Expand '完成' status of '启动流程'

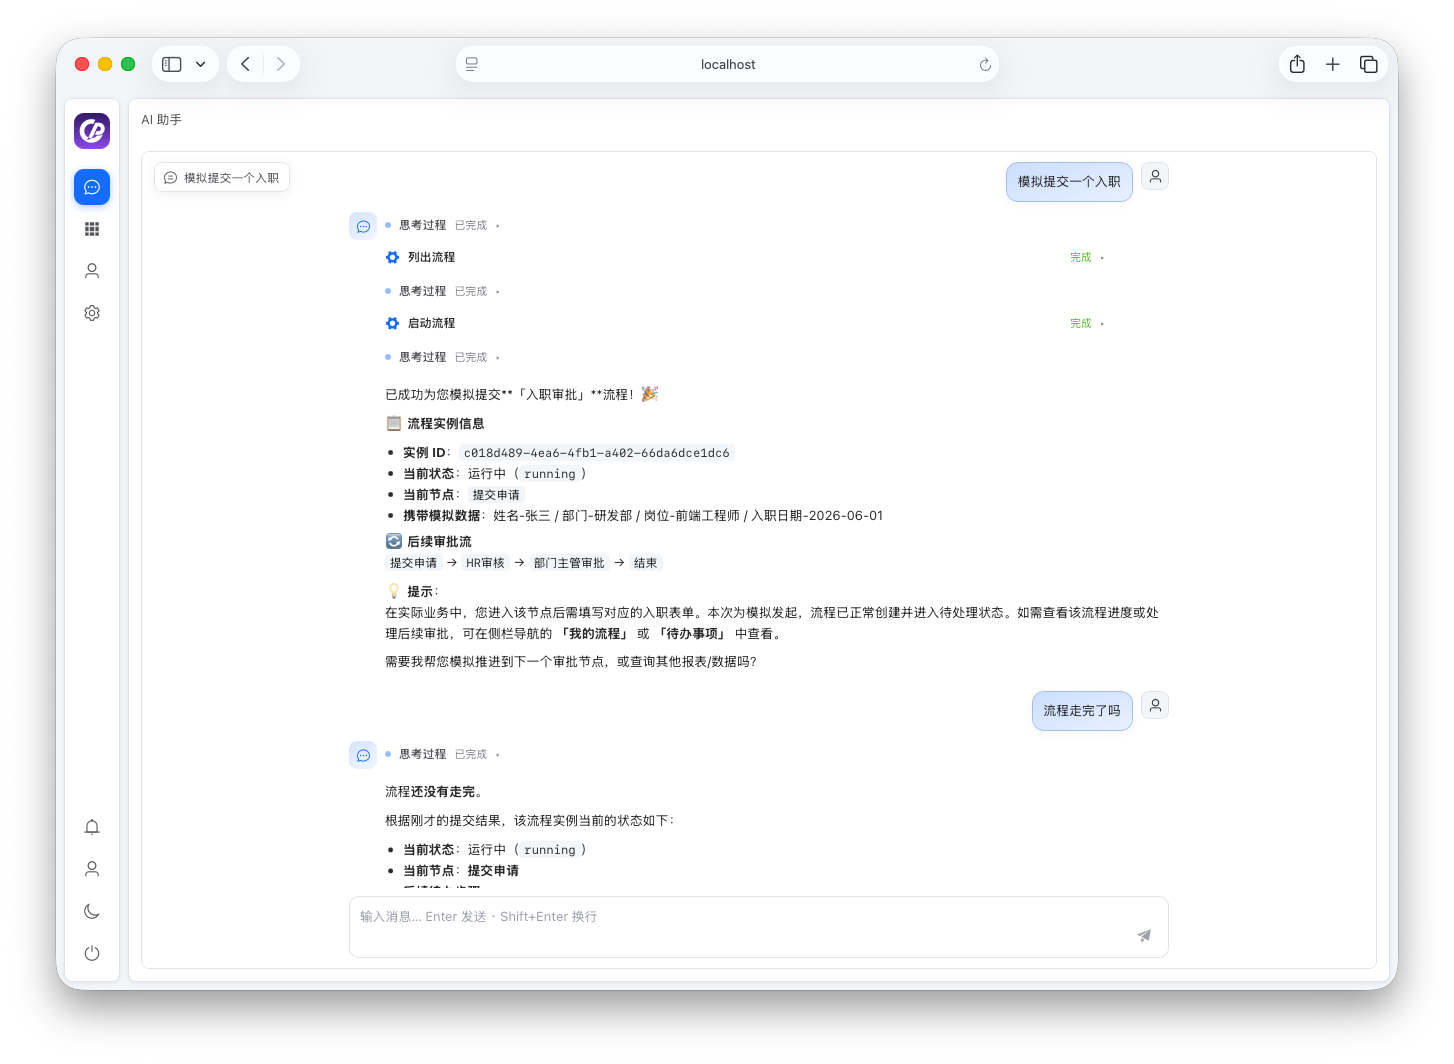(x=1087, y=323)
